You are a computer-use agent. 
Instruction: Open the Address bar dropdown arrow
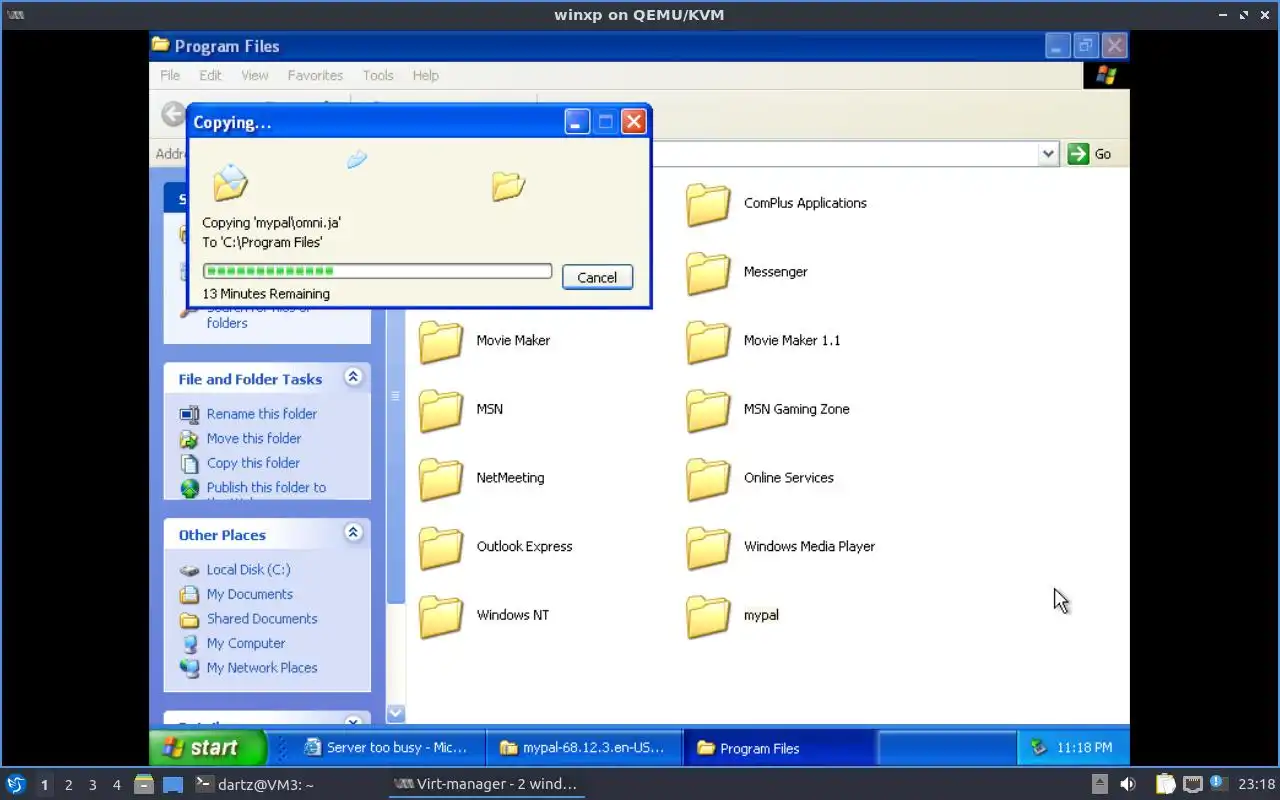pyautogui.click(x=1048, y=154)
